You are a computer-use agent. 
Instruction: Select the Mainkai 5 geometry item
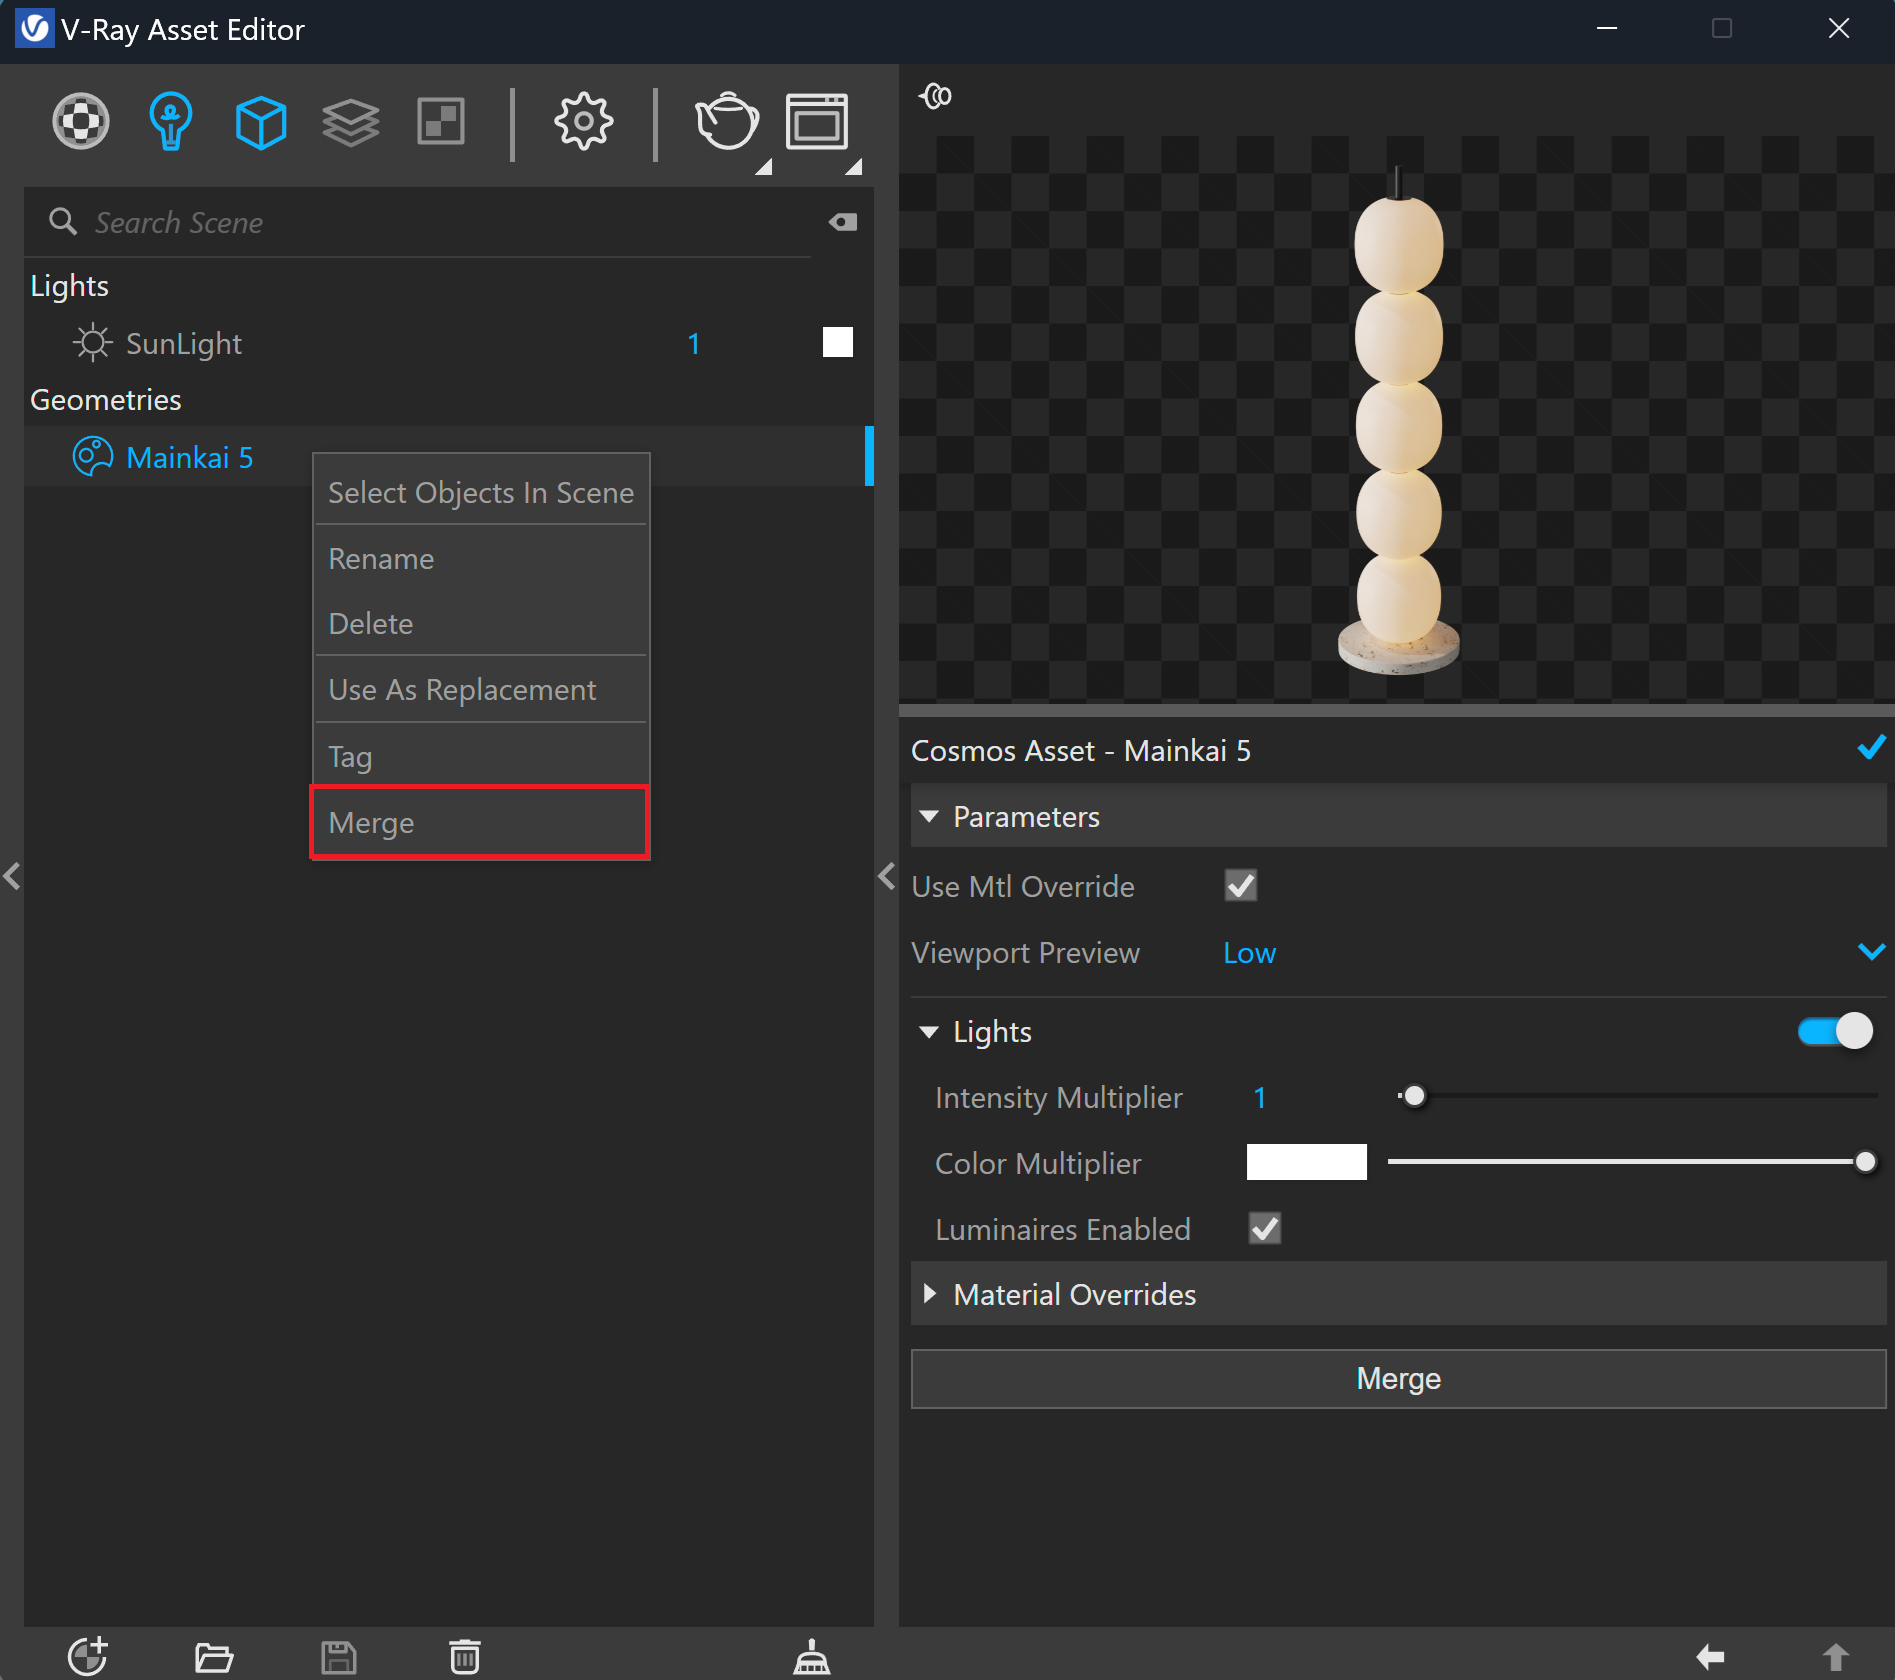(448, 457)
